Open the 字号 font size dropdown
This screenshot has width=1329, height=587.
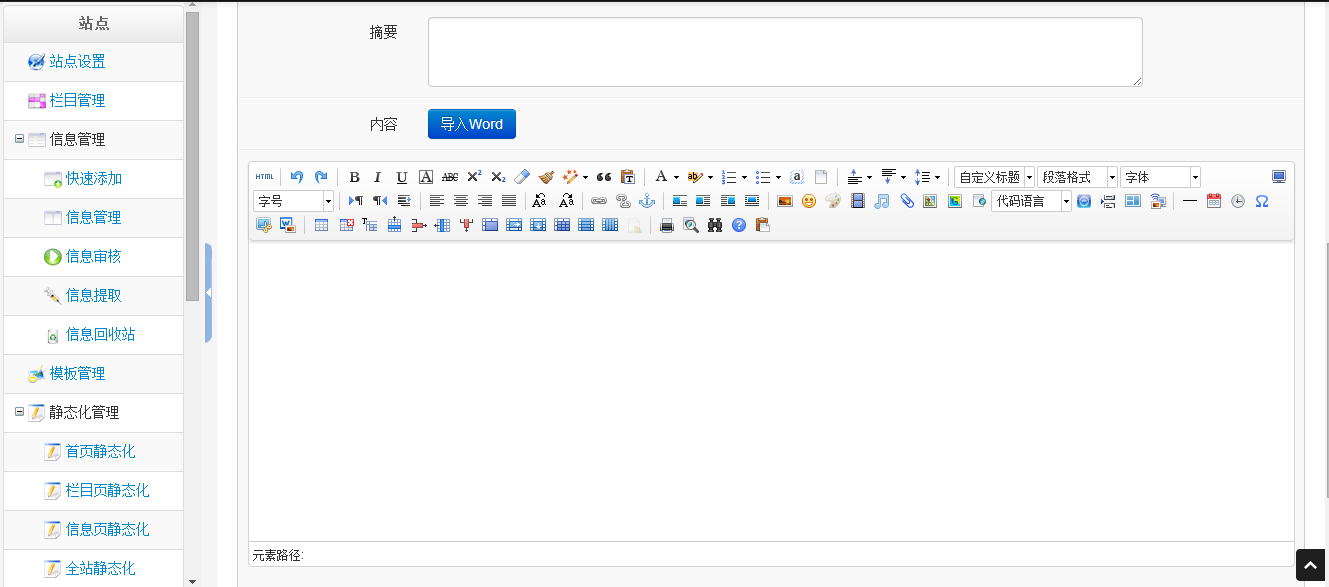pyautogui.click(x=293, y=201)
